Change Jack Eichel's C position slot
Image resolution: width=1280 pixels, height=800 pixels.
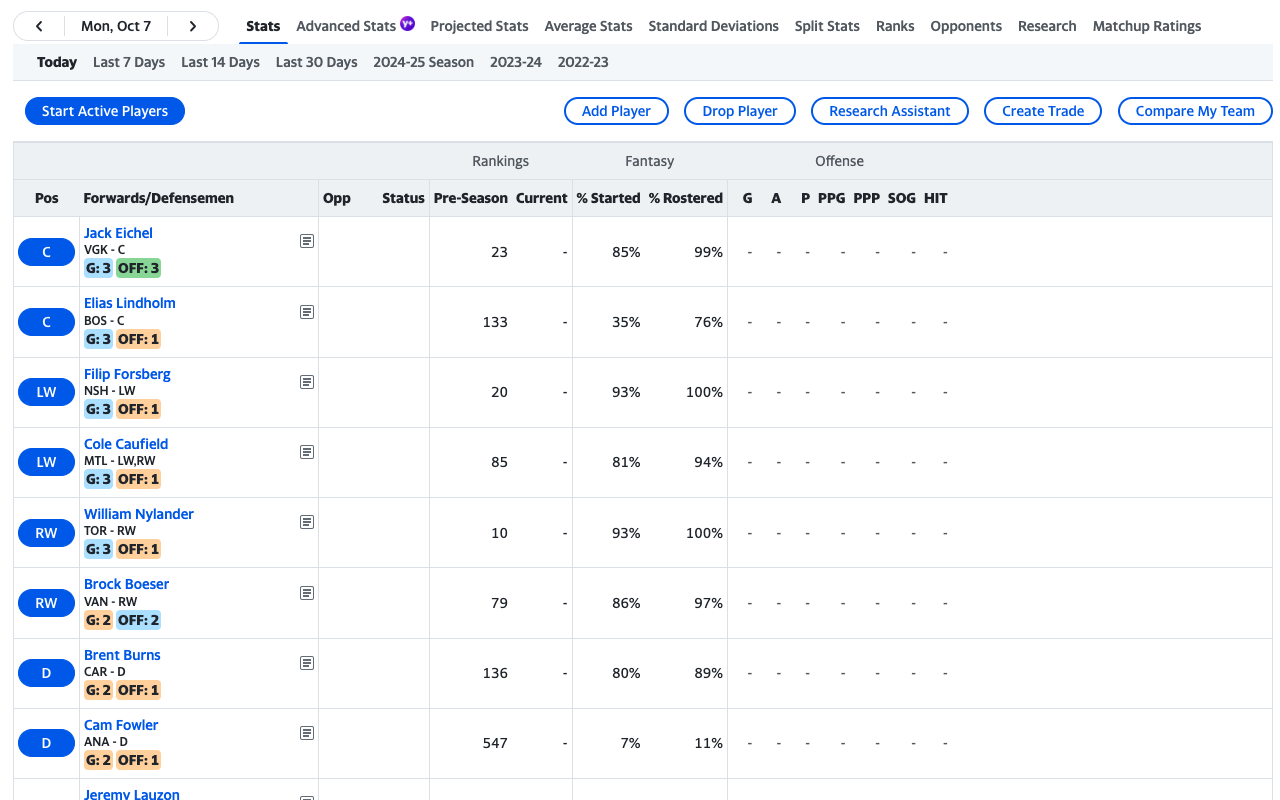tap(46, 252)
